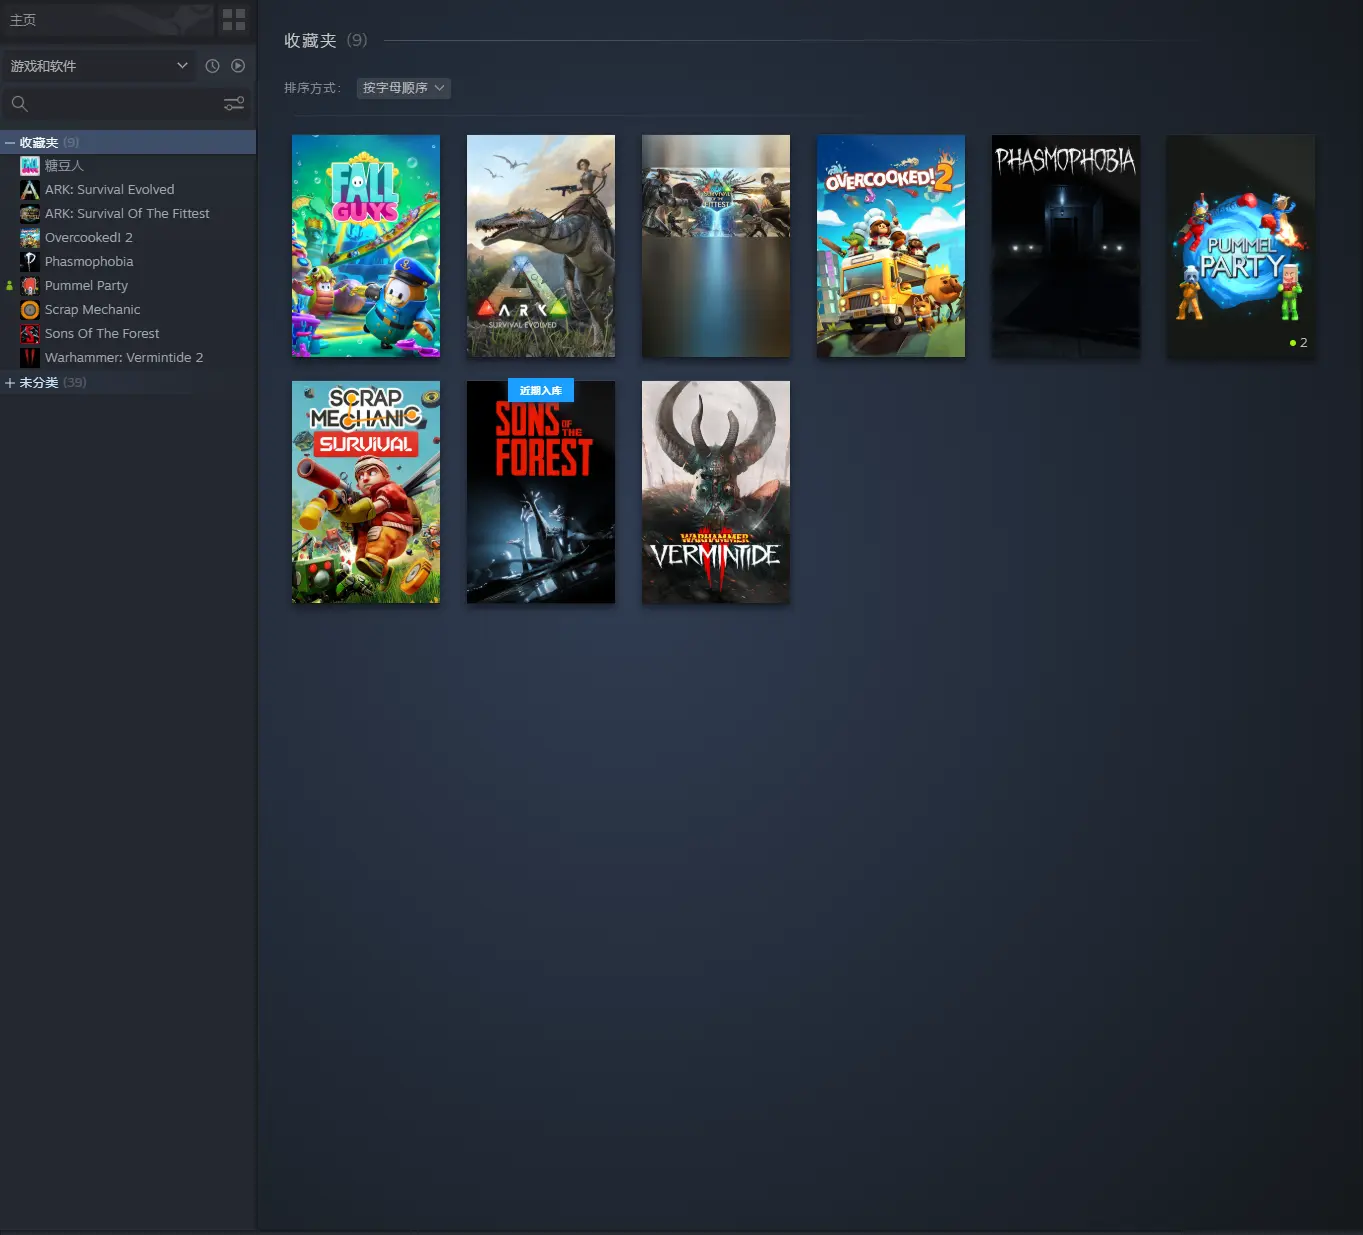Select 糖豆人 in the game list
Image resolution: width=1363 pixels, height=1235 pixels.
click(128, 165)
